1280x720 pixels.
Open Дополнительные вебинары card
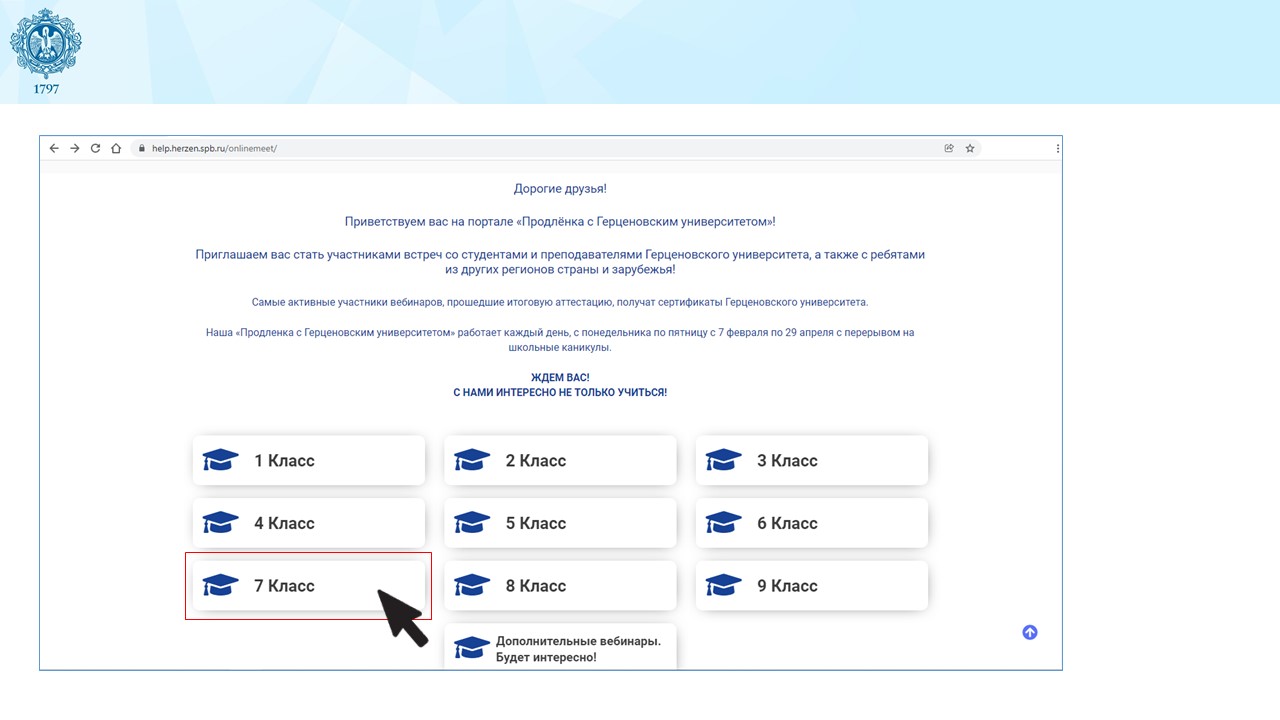point(560,647)
